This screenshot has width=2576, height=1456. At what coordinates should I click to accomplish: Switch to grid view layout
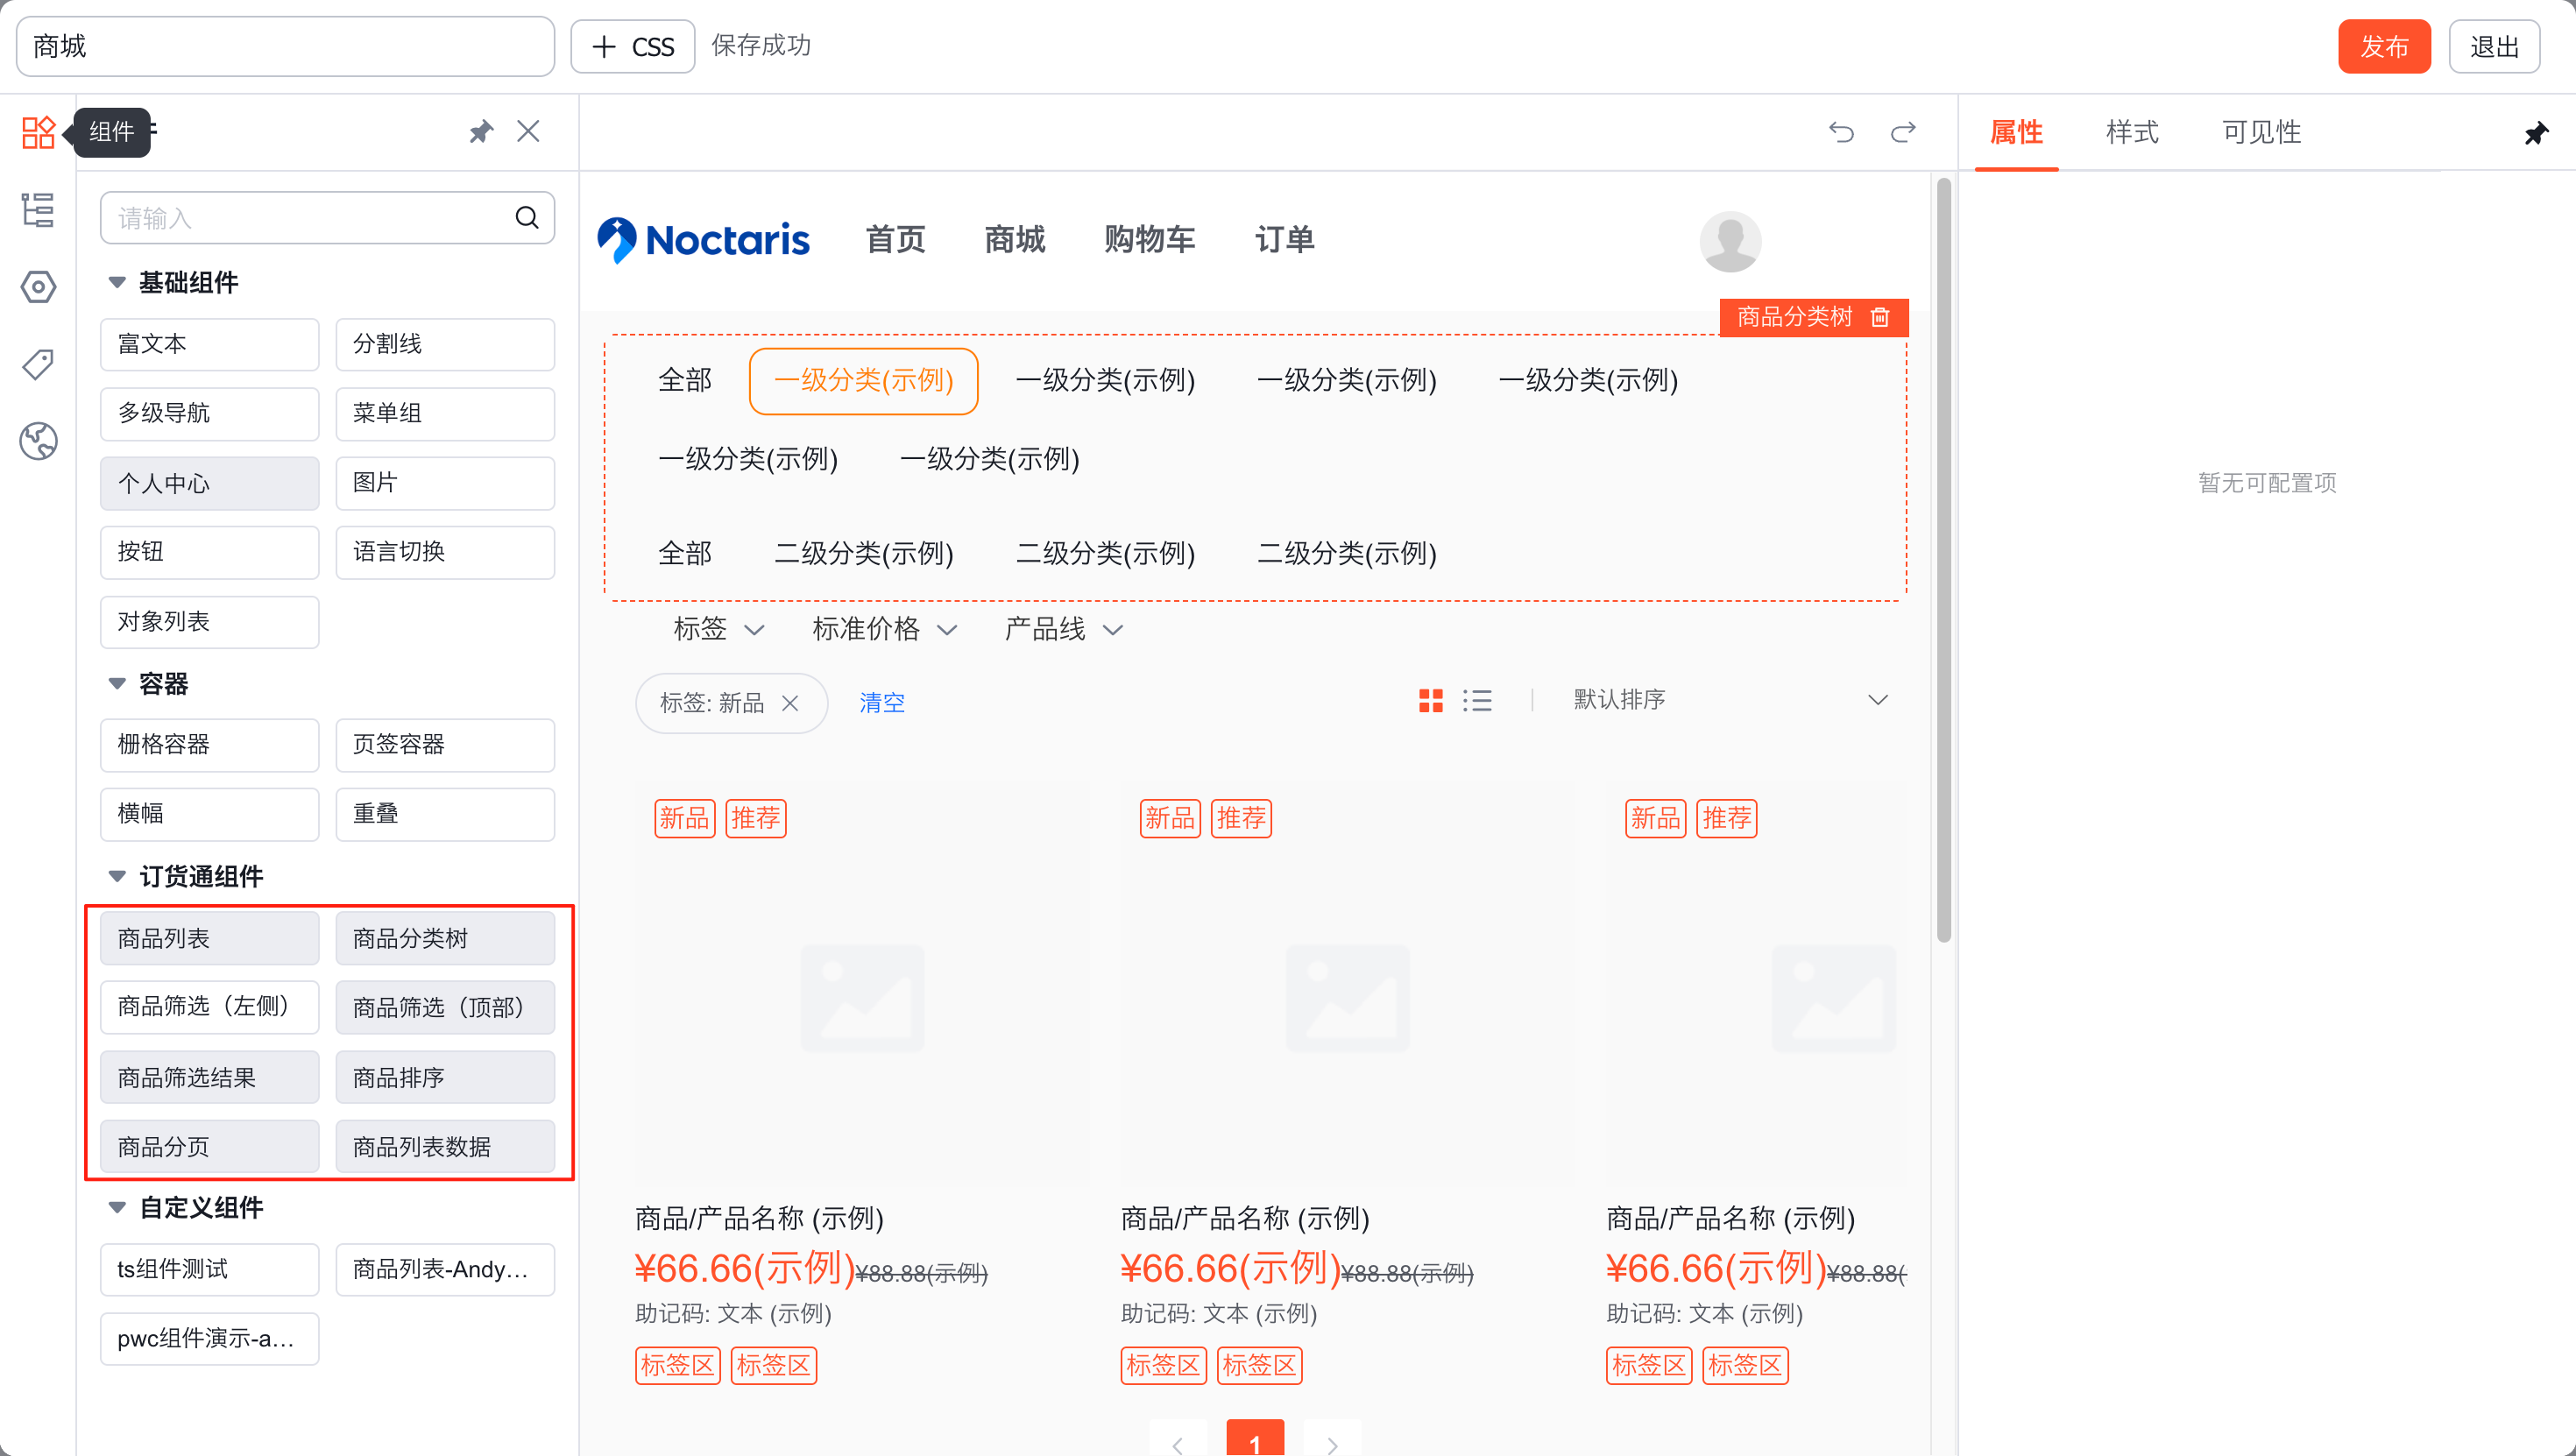[1430, 701]
